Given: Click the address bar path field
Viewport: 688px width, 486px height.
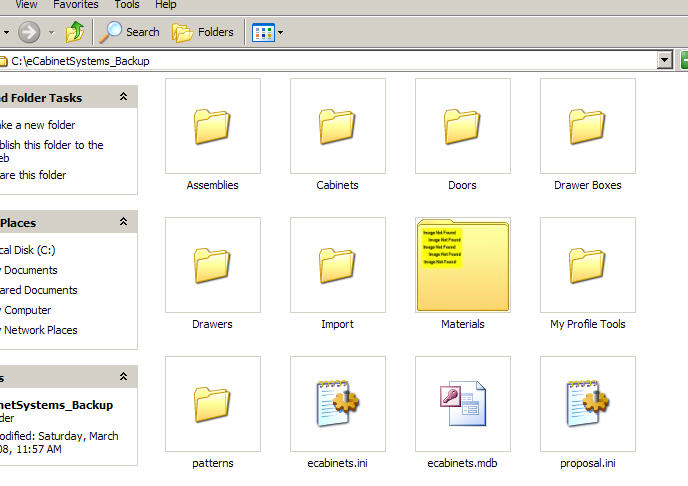Looking at the screenshot, I should tap(328, 61).
